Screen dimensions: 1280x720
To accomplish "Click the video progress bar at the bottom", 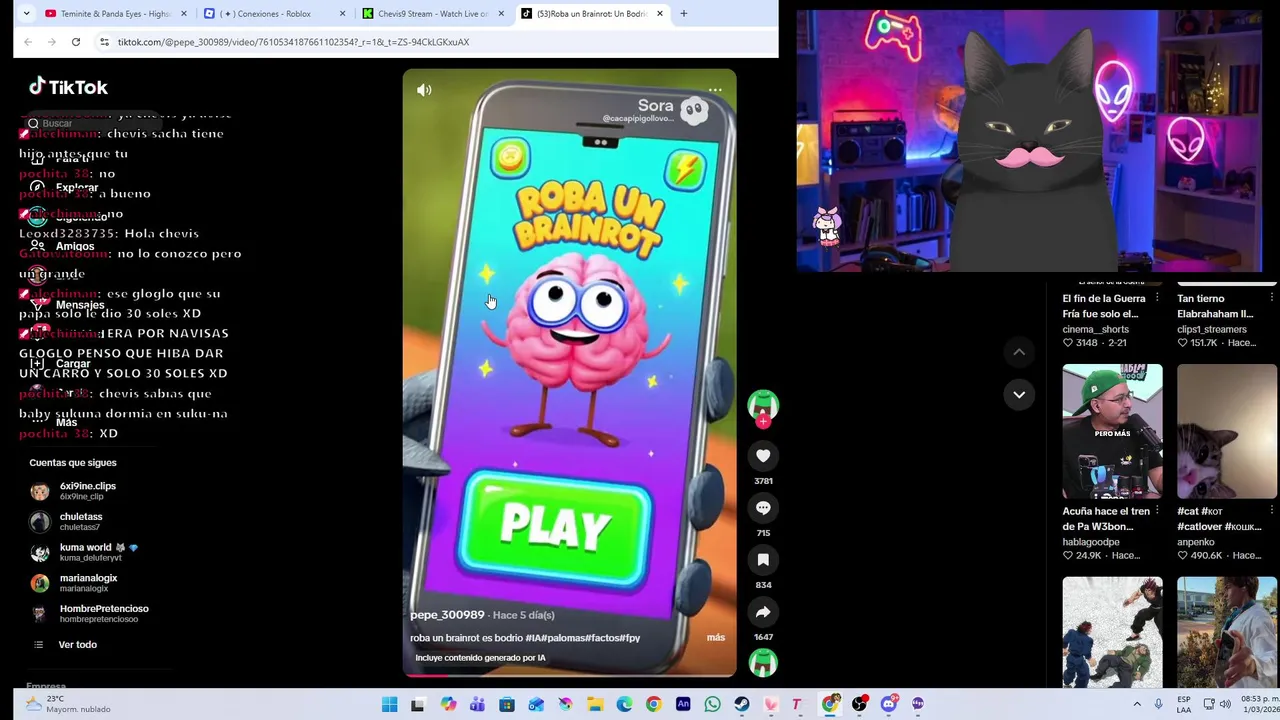I will tap(570, 674).
